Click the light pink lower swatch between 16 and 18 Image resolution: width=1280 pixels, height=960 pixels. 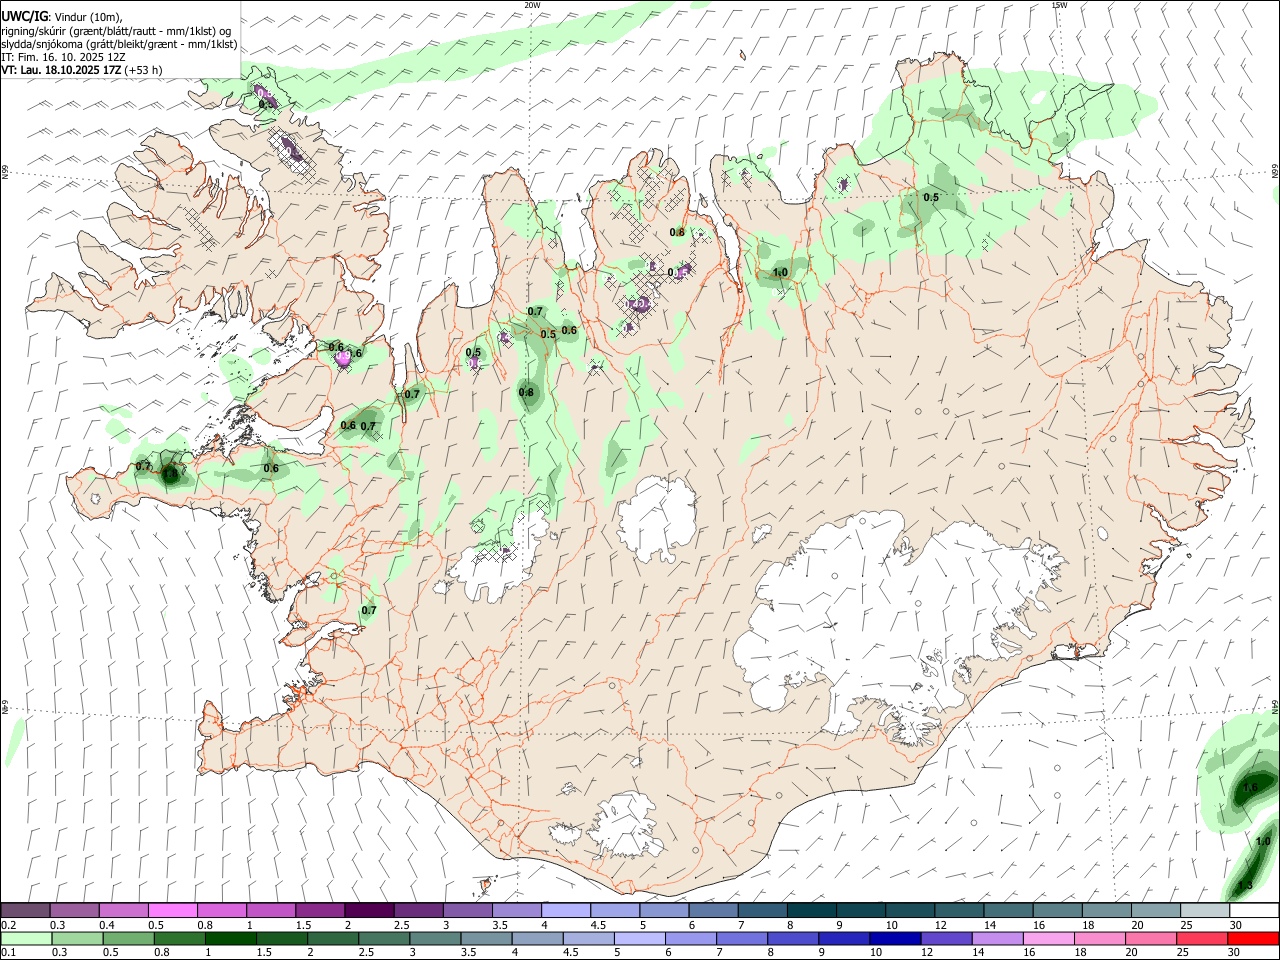pyautogui.click(x=1049, y=938)
